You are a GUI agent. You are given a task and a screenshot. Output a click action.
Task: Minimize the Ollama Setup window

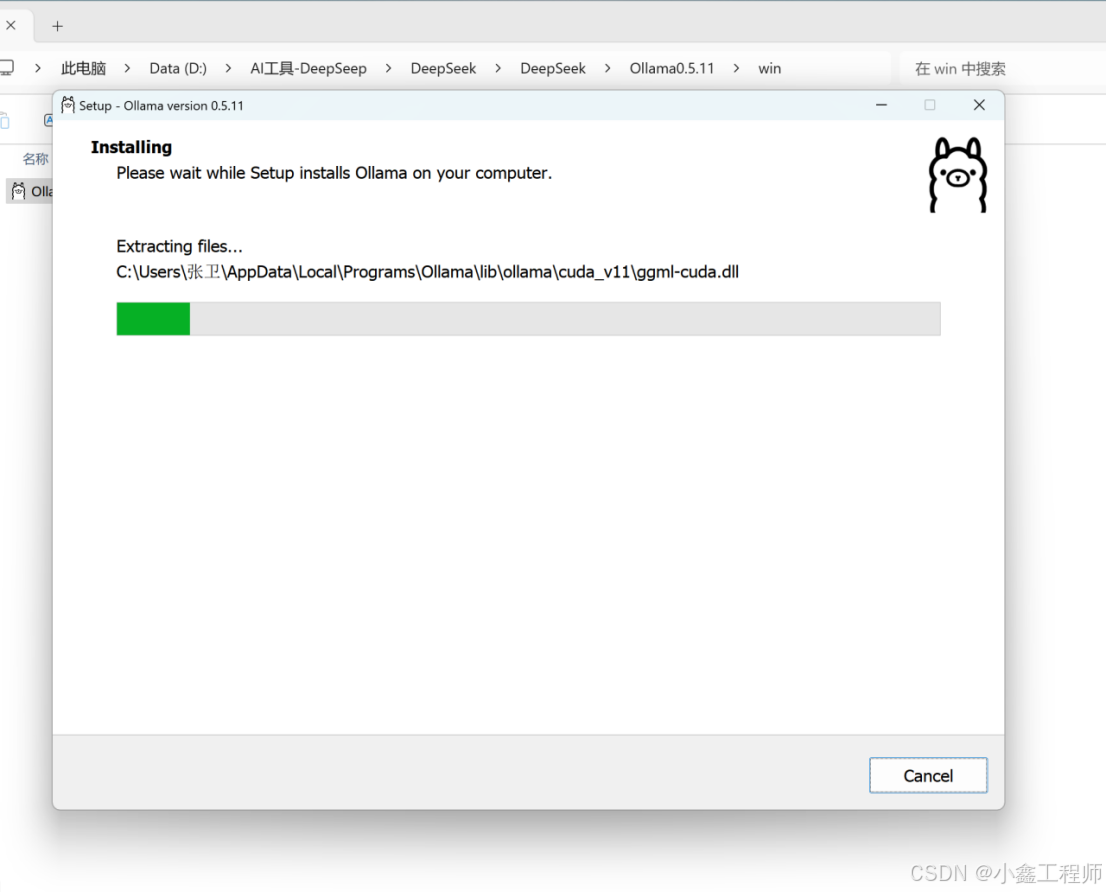tap(881, 105)
